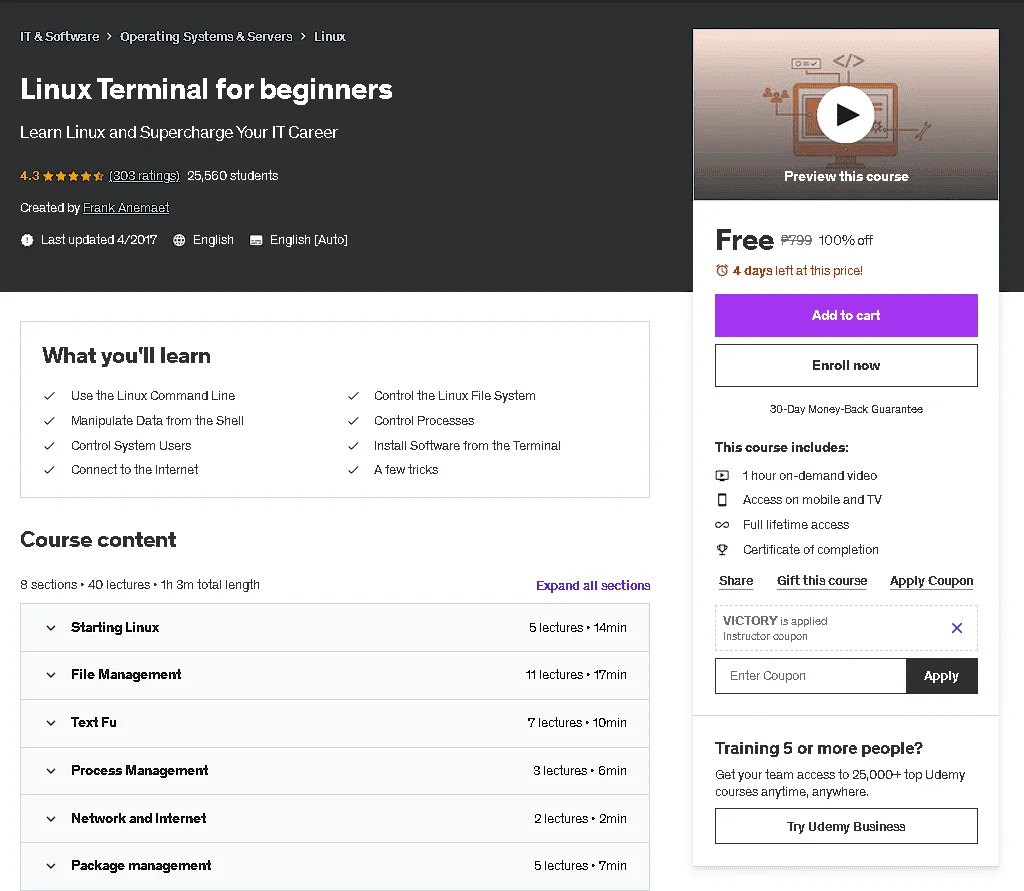Expand the Text Fu section chevron
The width and height of the screenshot is (1024, 891).
pyautogui.click(x=51, y=722)
